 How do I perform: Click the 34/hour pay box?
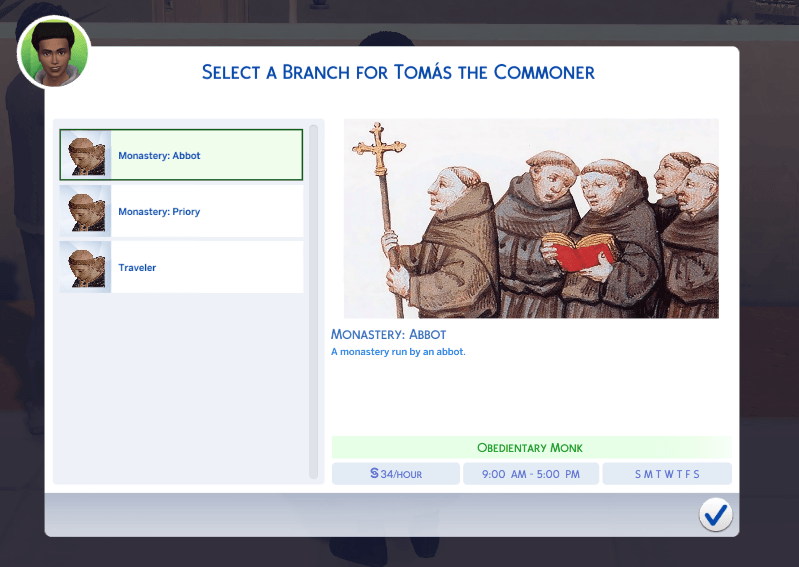pyautogui.click(x=396, y=474)
